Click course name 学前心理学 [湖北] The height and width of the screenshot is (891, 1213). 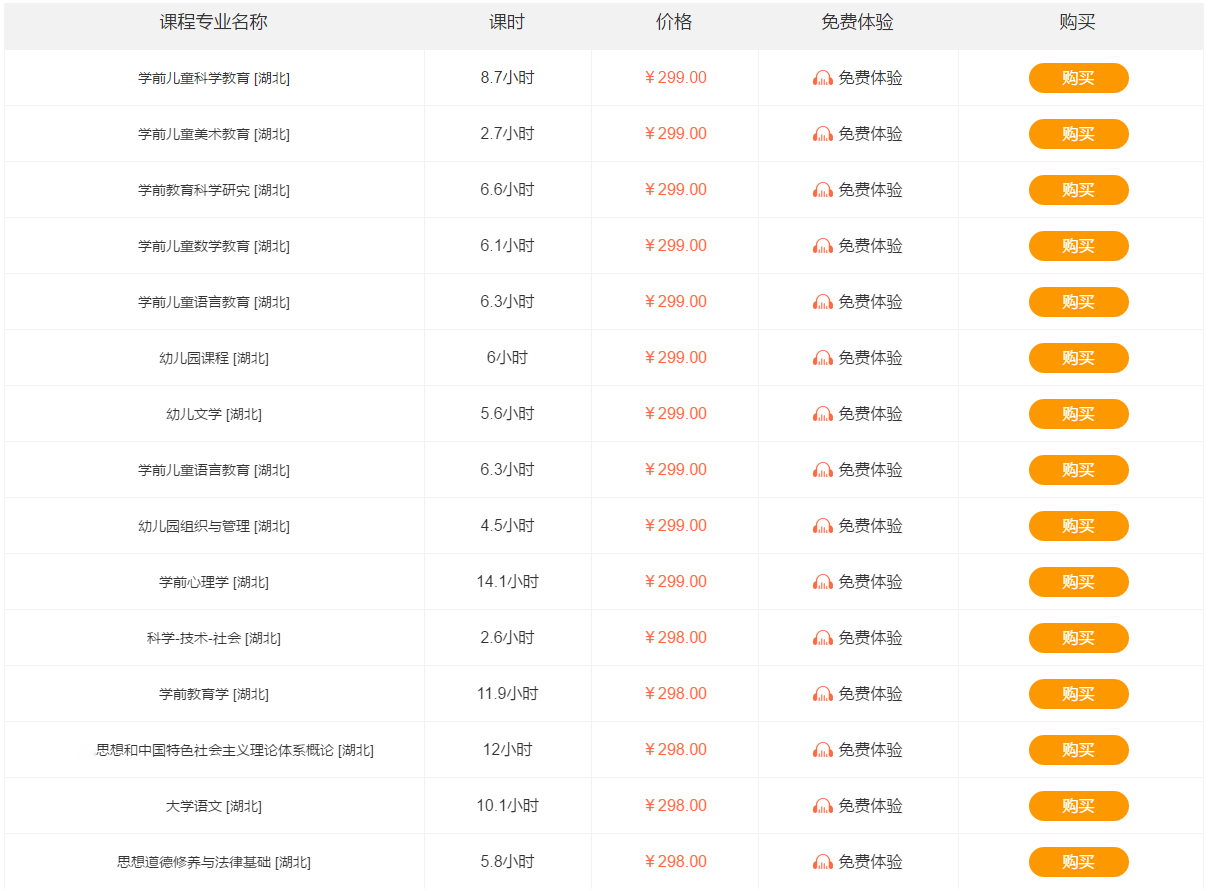pos(214,582)
